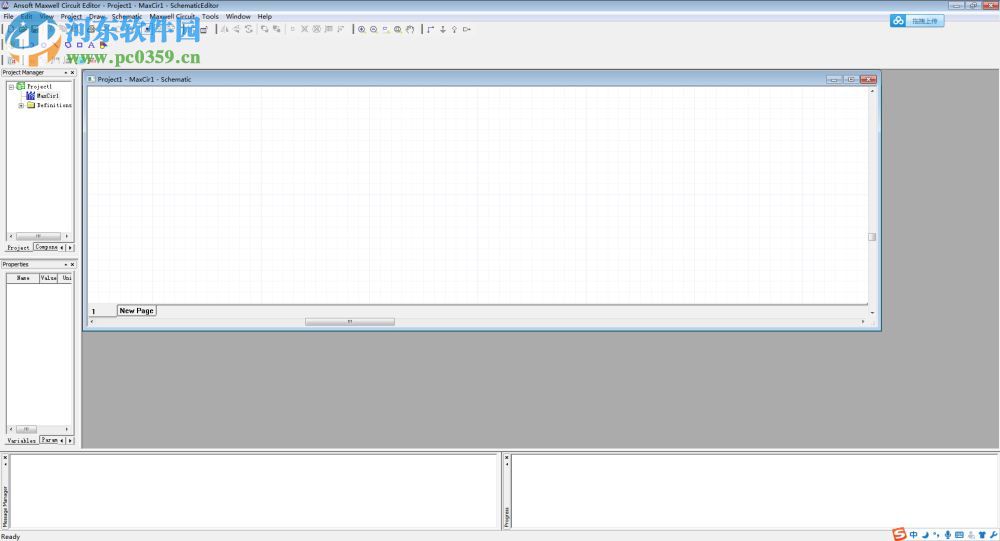1000x541 pixels.
Task: Click the microphone icon in tray bar
Action: coord(948,535)
